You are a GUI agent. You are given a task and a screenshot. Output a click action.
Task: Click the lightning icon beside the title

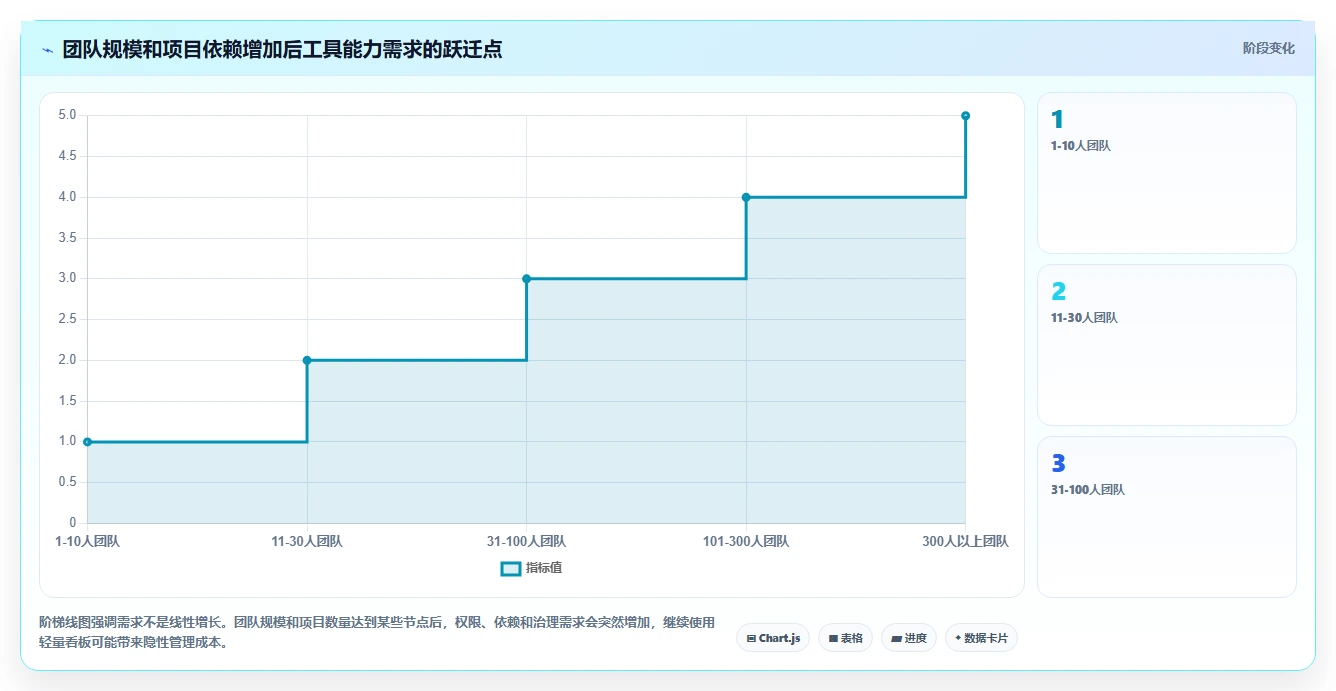48,49
